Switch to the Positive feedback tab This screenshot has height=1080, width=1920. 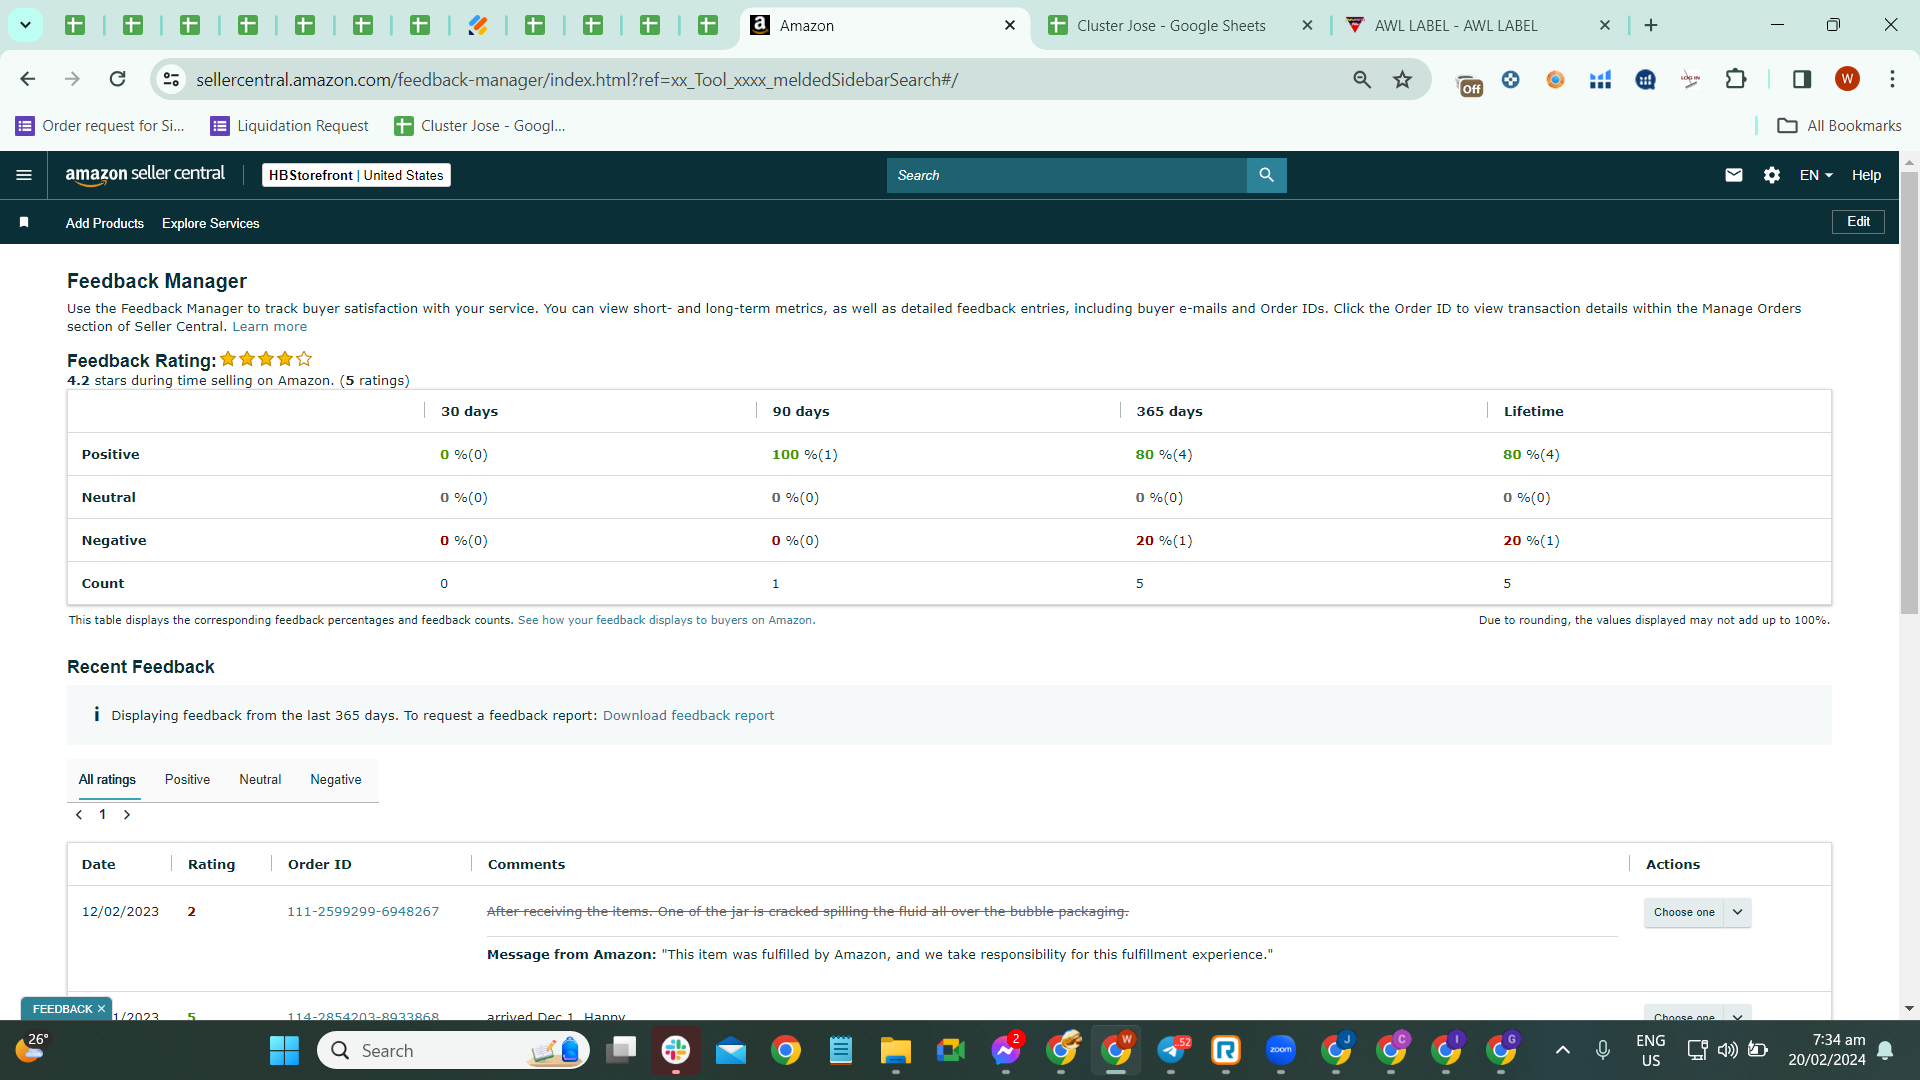(187, 779)
